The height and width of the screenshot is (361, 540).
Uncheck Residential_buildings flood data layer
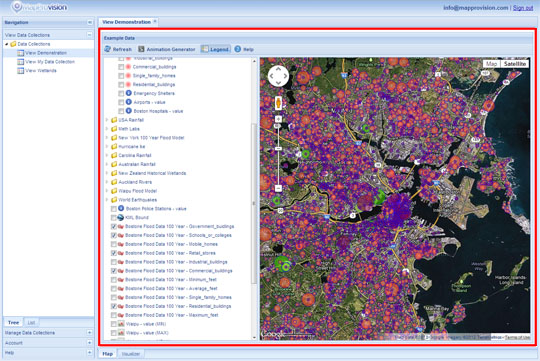(x=114, y=306)
